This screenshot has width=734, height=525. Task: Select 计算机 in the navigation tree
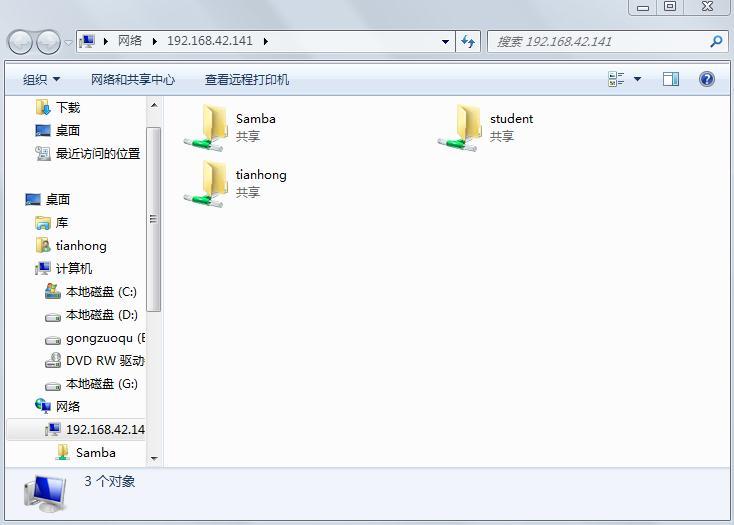point(64,269)
